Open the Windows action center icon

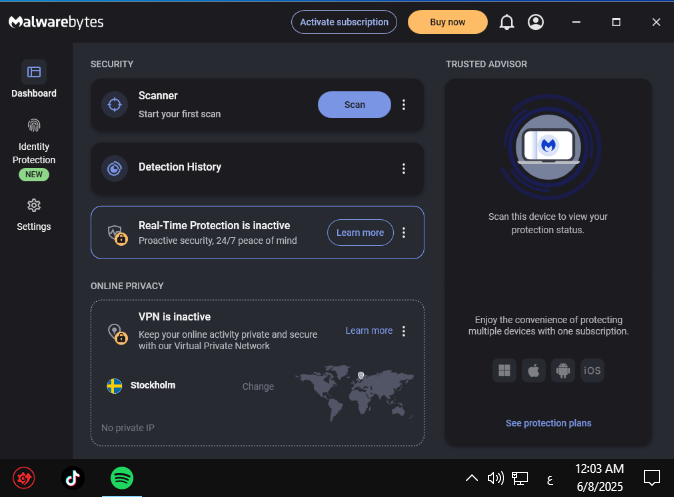click(652, 478)
